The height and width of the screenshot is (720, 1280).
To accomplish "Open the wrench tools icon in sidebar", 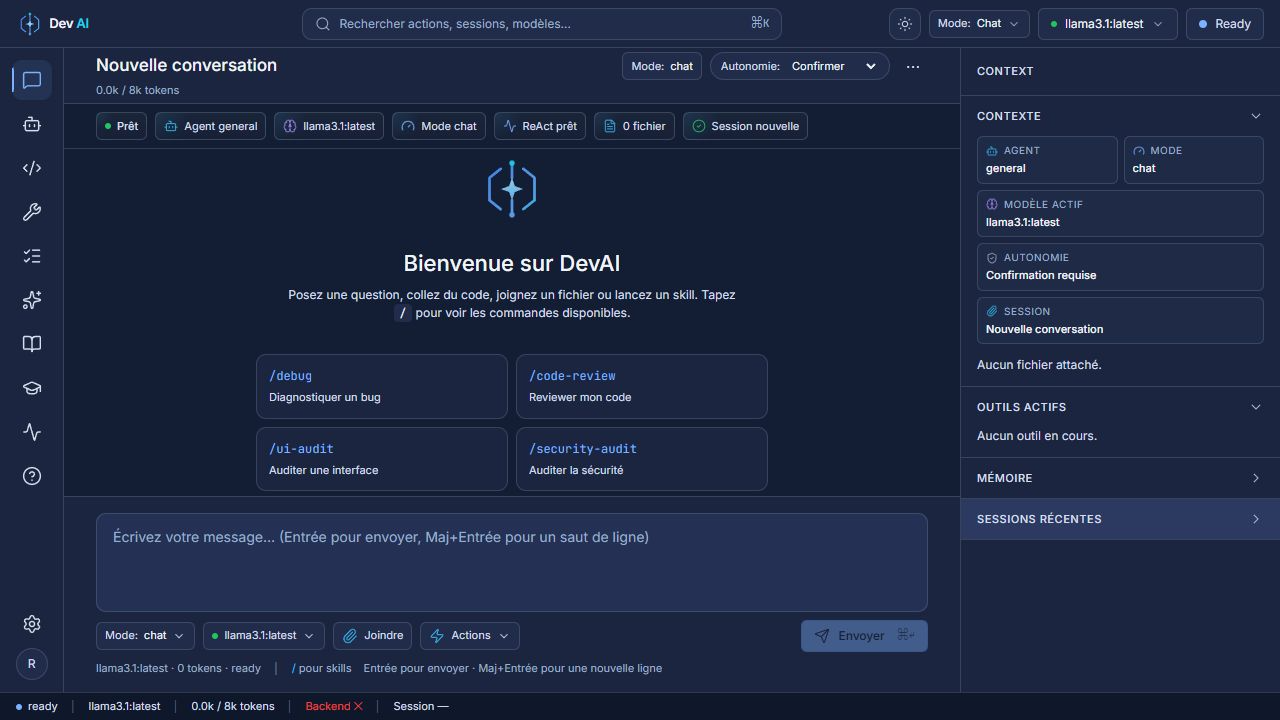I will (32, 212).
